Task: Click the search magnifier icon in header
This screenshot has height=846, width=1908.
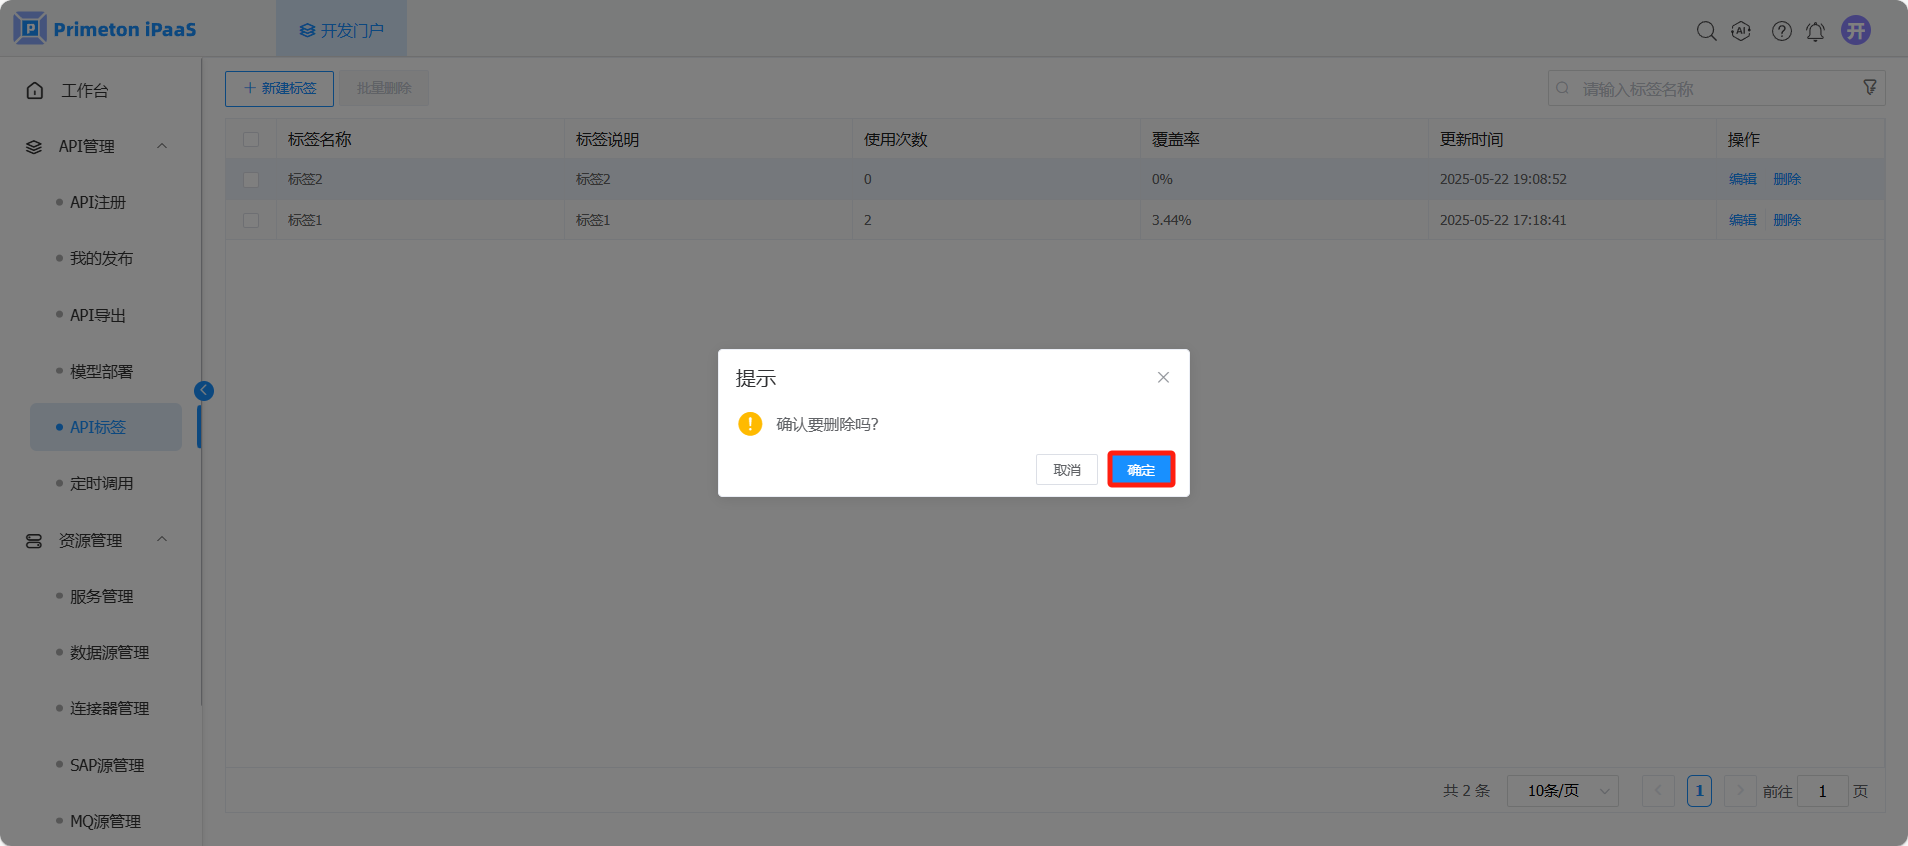Action: 1706,31
